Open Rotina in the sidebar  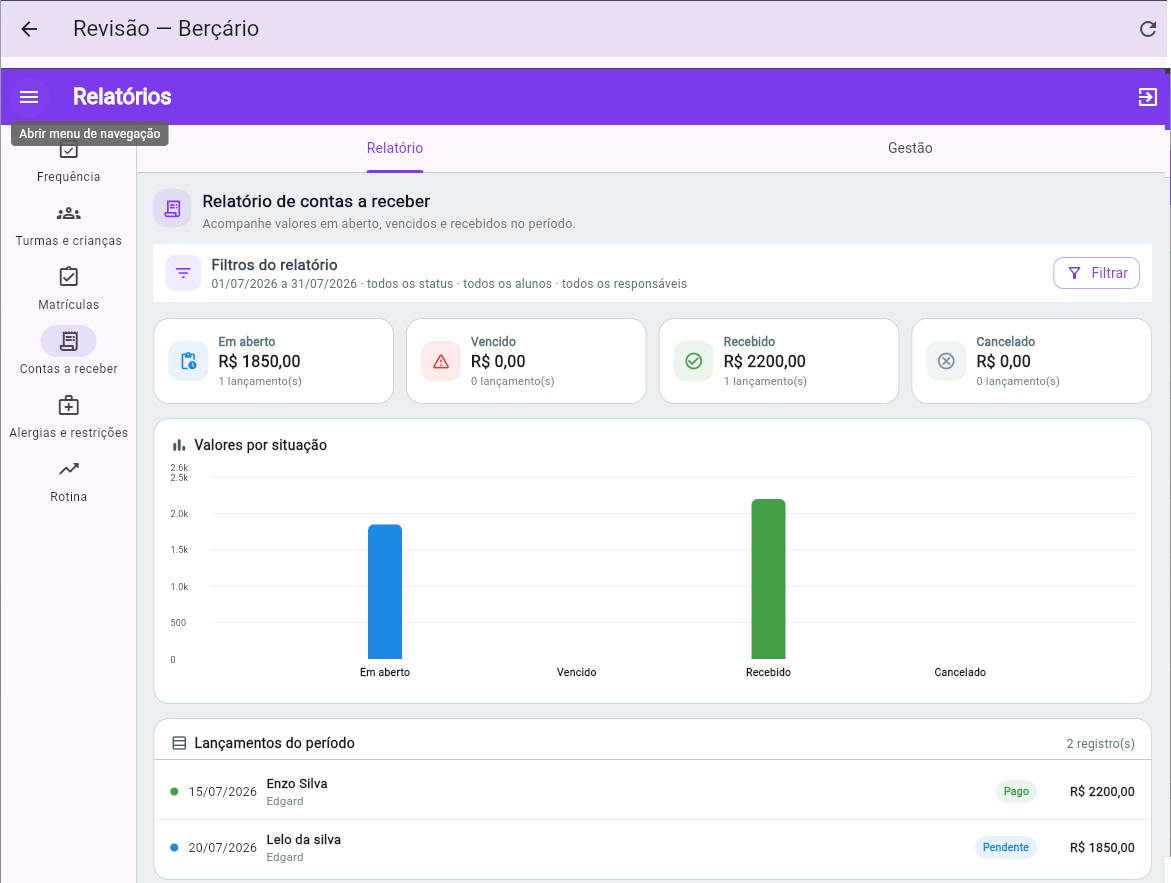69,482
